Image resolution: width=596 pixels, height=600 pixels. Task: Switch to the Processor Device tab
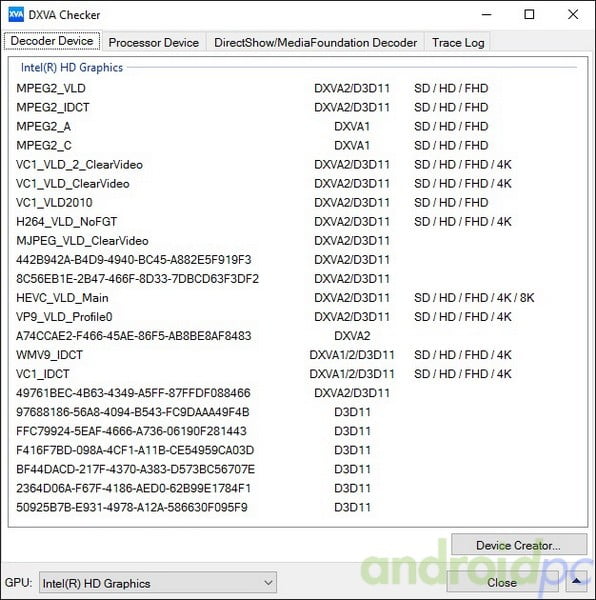(153, 42)
